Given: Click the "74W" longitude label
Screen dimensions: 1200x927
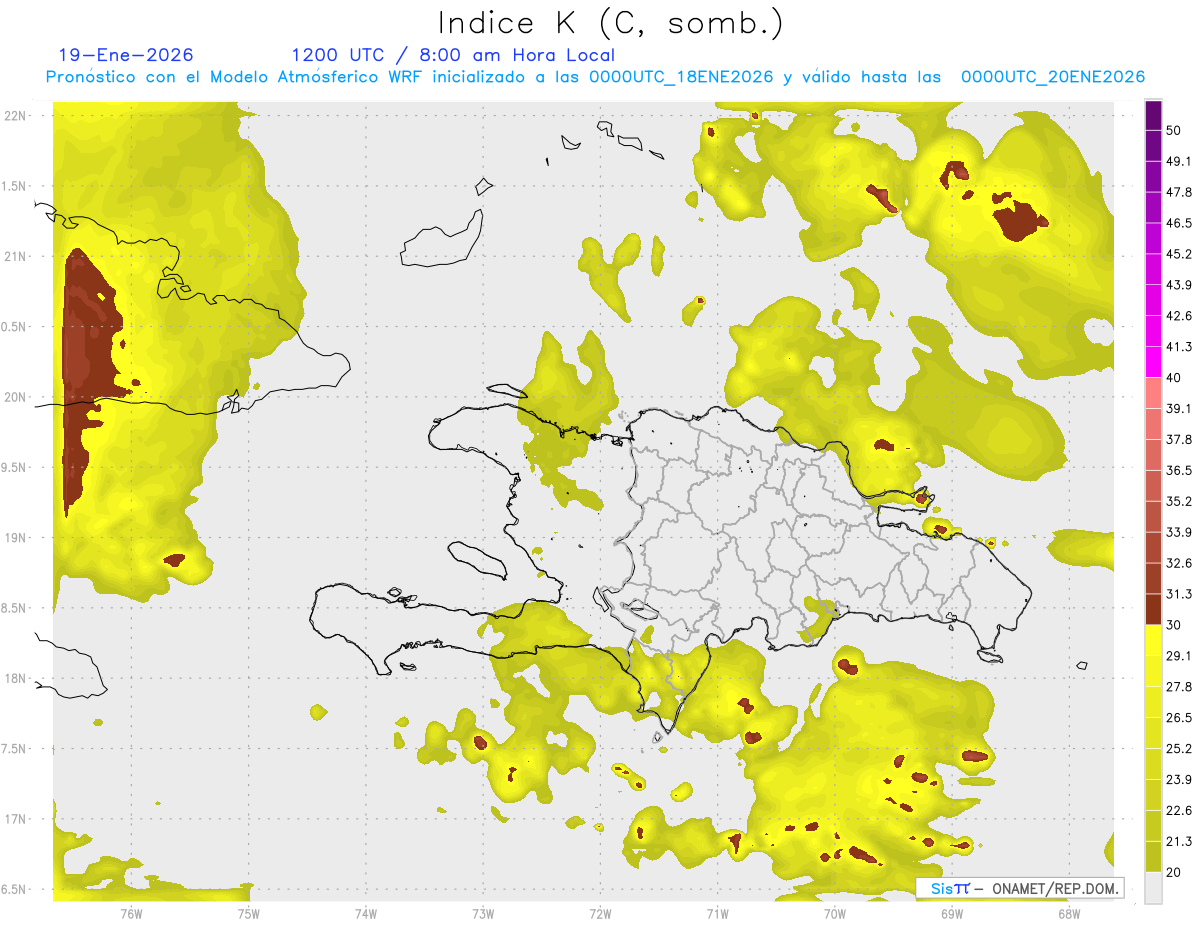Looking at the screenshot, I should coord(366,914).
